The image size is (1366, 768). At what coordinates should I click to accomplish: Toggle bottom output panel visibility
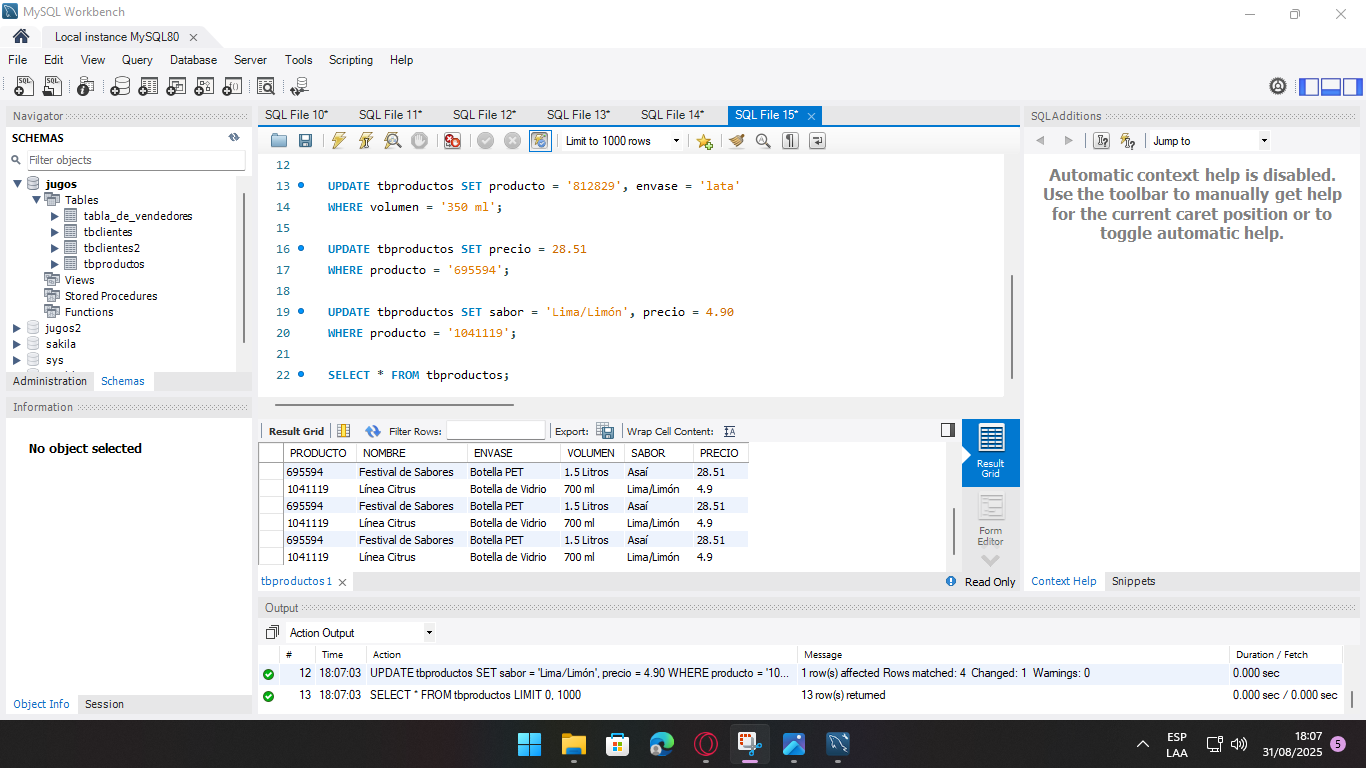(x=1331, y=86)
